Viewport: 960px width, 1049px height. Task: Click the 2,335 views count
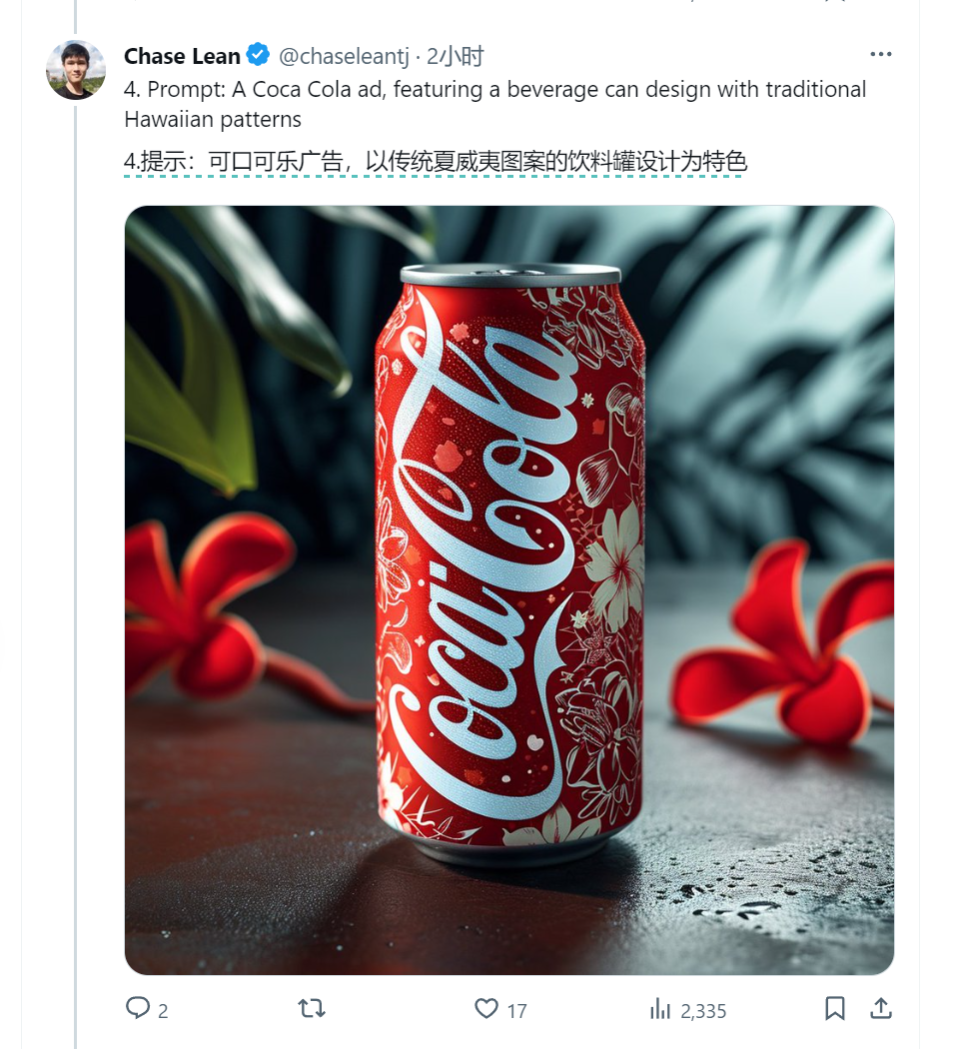coord(703,1010)
